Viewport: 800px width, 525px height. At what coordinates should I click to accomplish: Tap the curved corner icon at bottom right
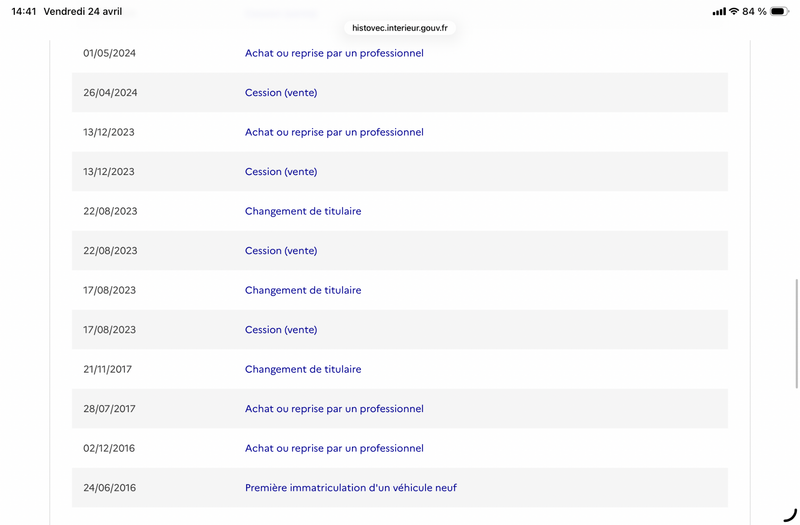[790, 515]
